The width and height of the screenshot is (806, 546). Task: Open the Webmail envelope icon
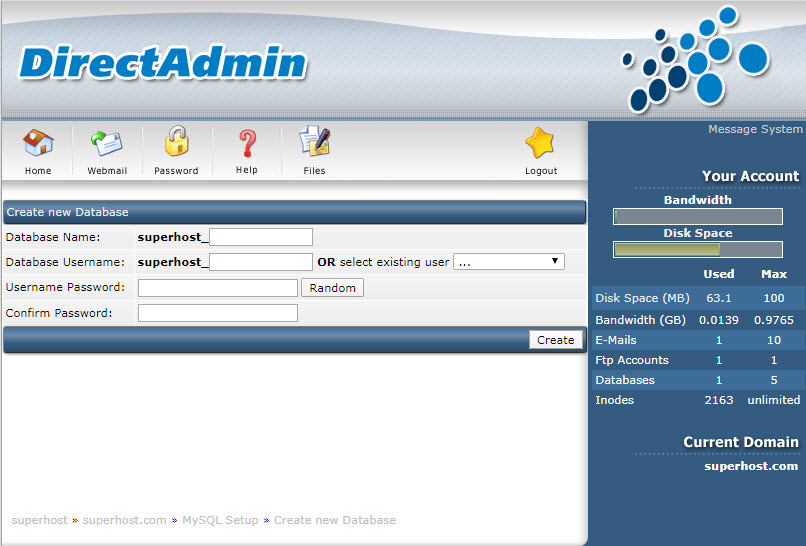click(106, 144)
